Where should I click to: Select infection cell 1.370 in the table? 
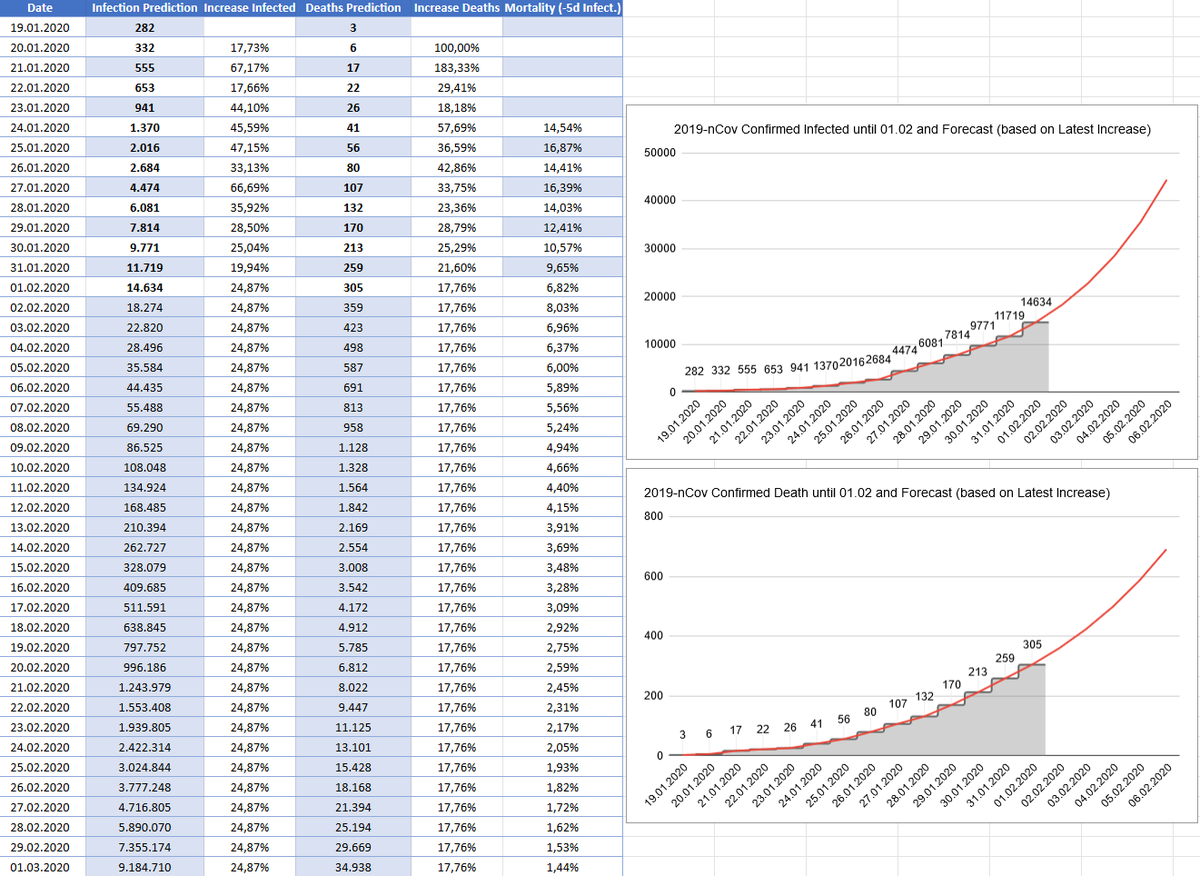point(144,128)
